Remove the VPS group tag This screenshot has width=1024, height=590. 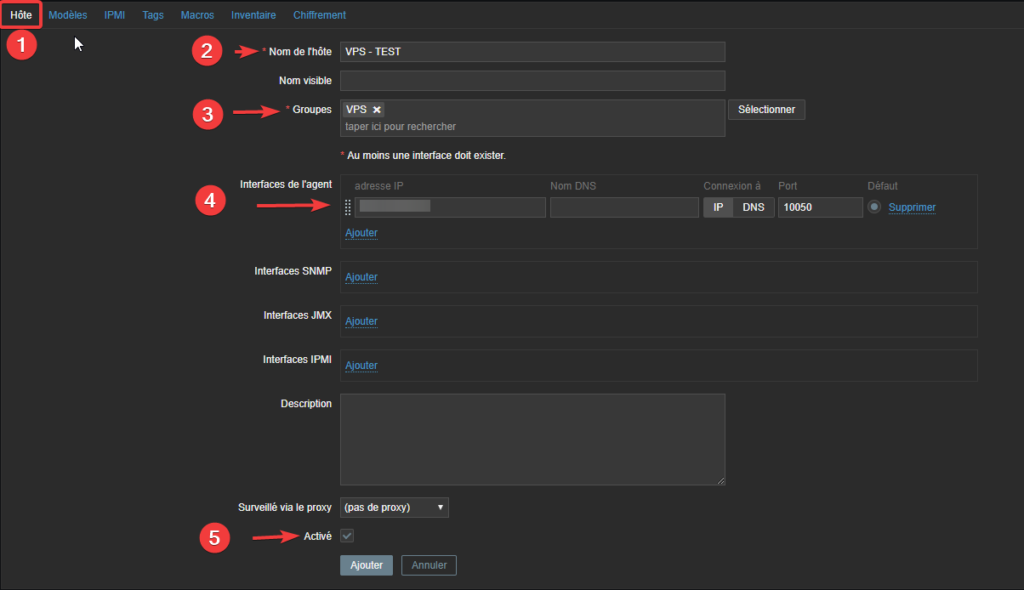coord(377,110)
